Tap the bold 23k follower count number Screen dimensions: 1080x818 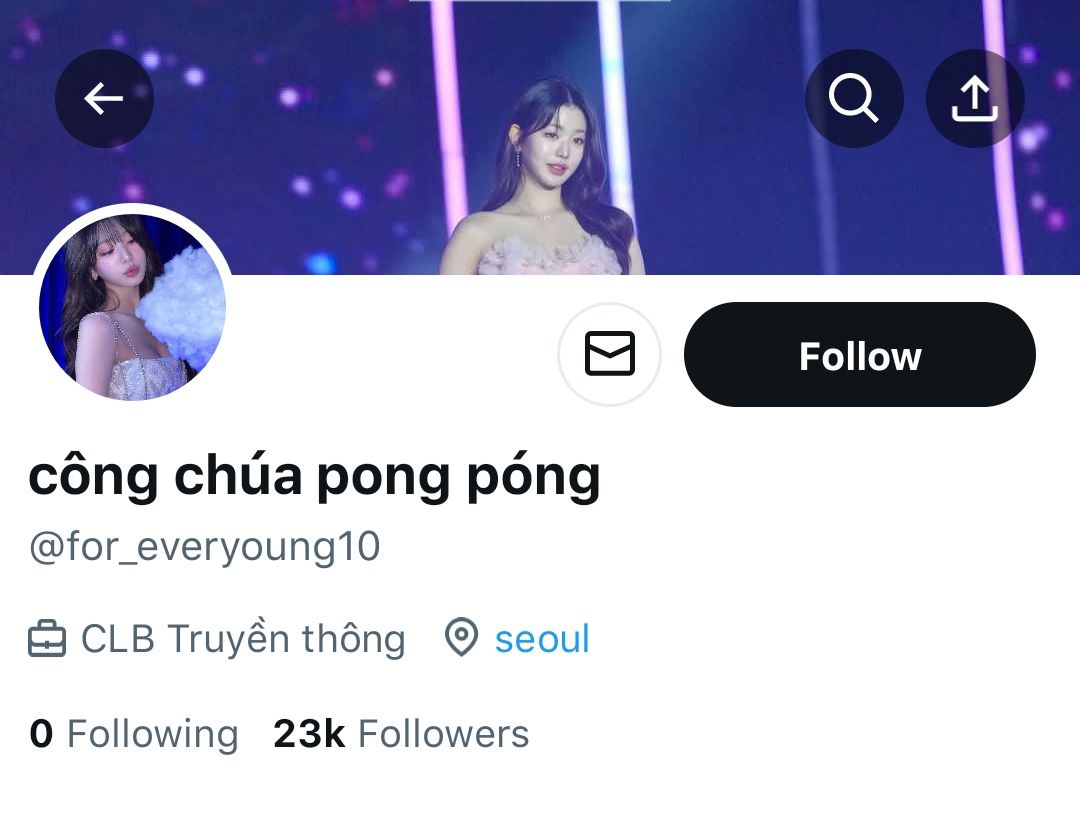point(309,733)
